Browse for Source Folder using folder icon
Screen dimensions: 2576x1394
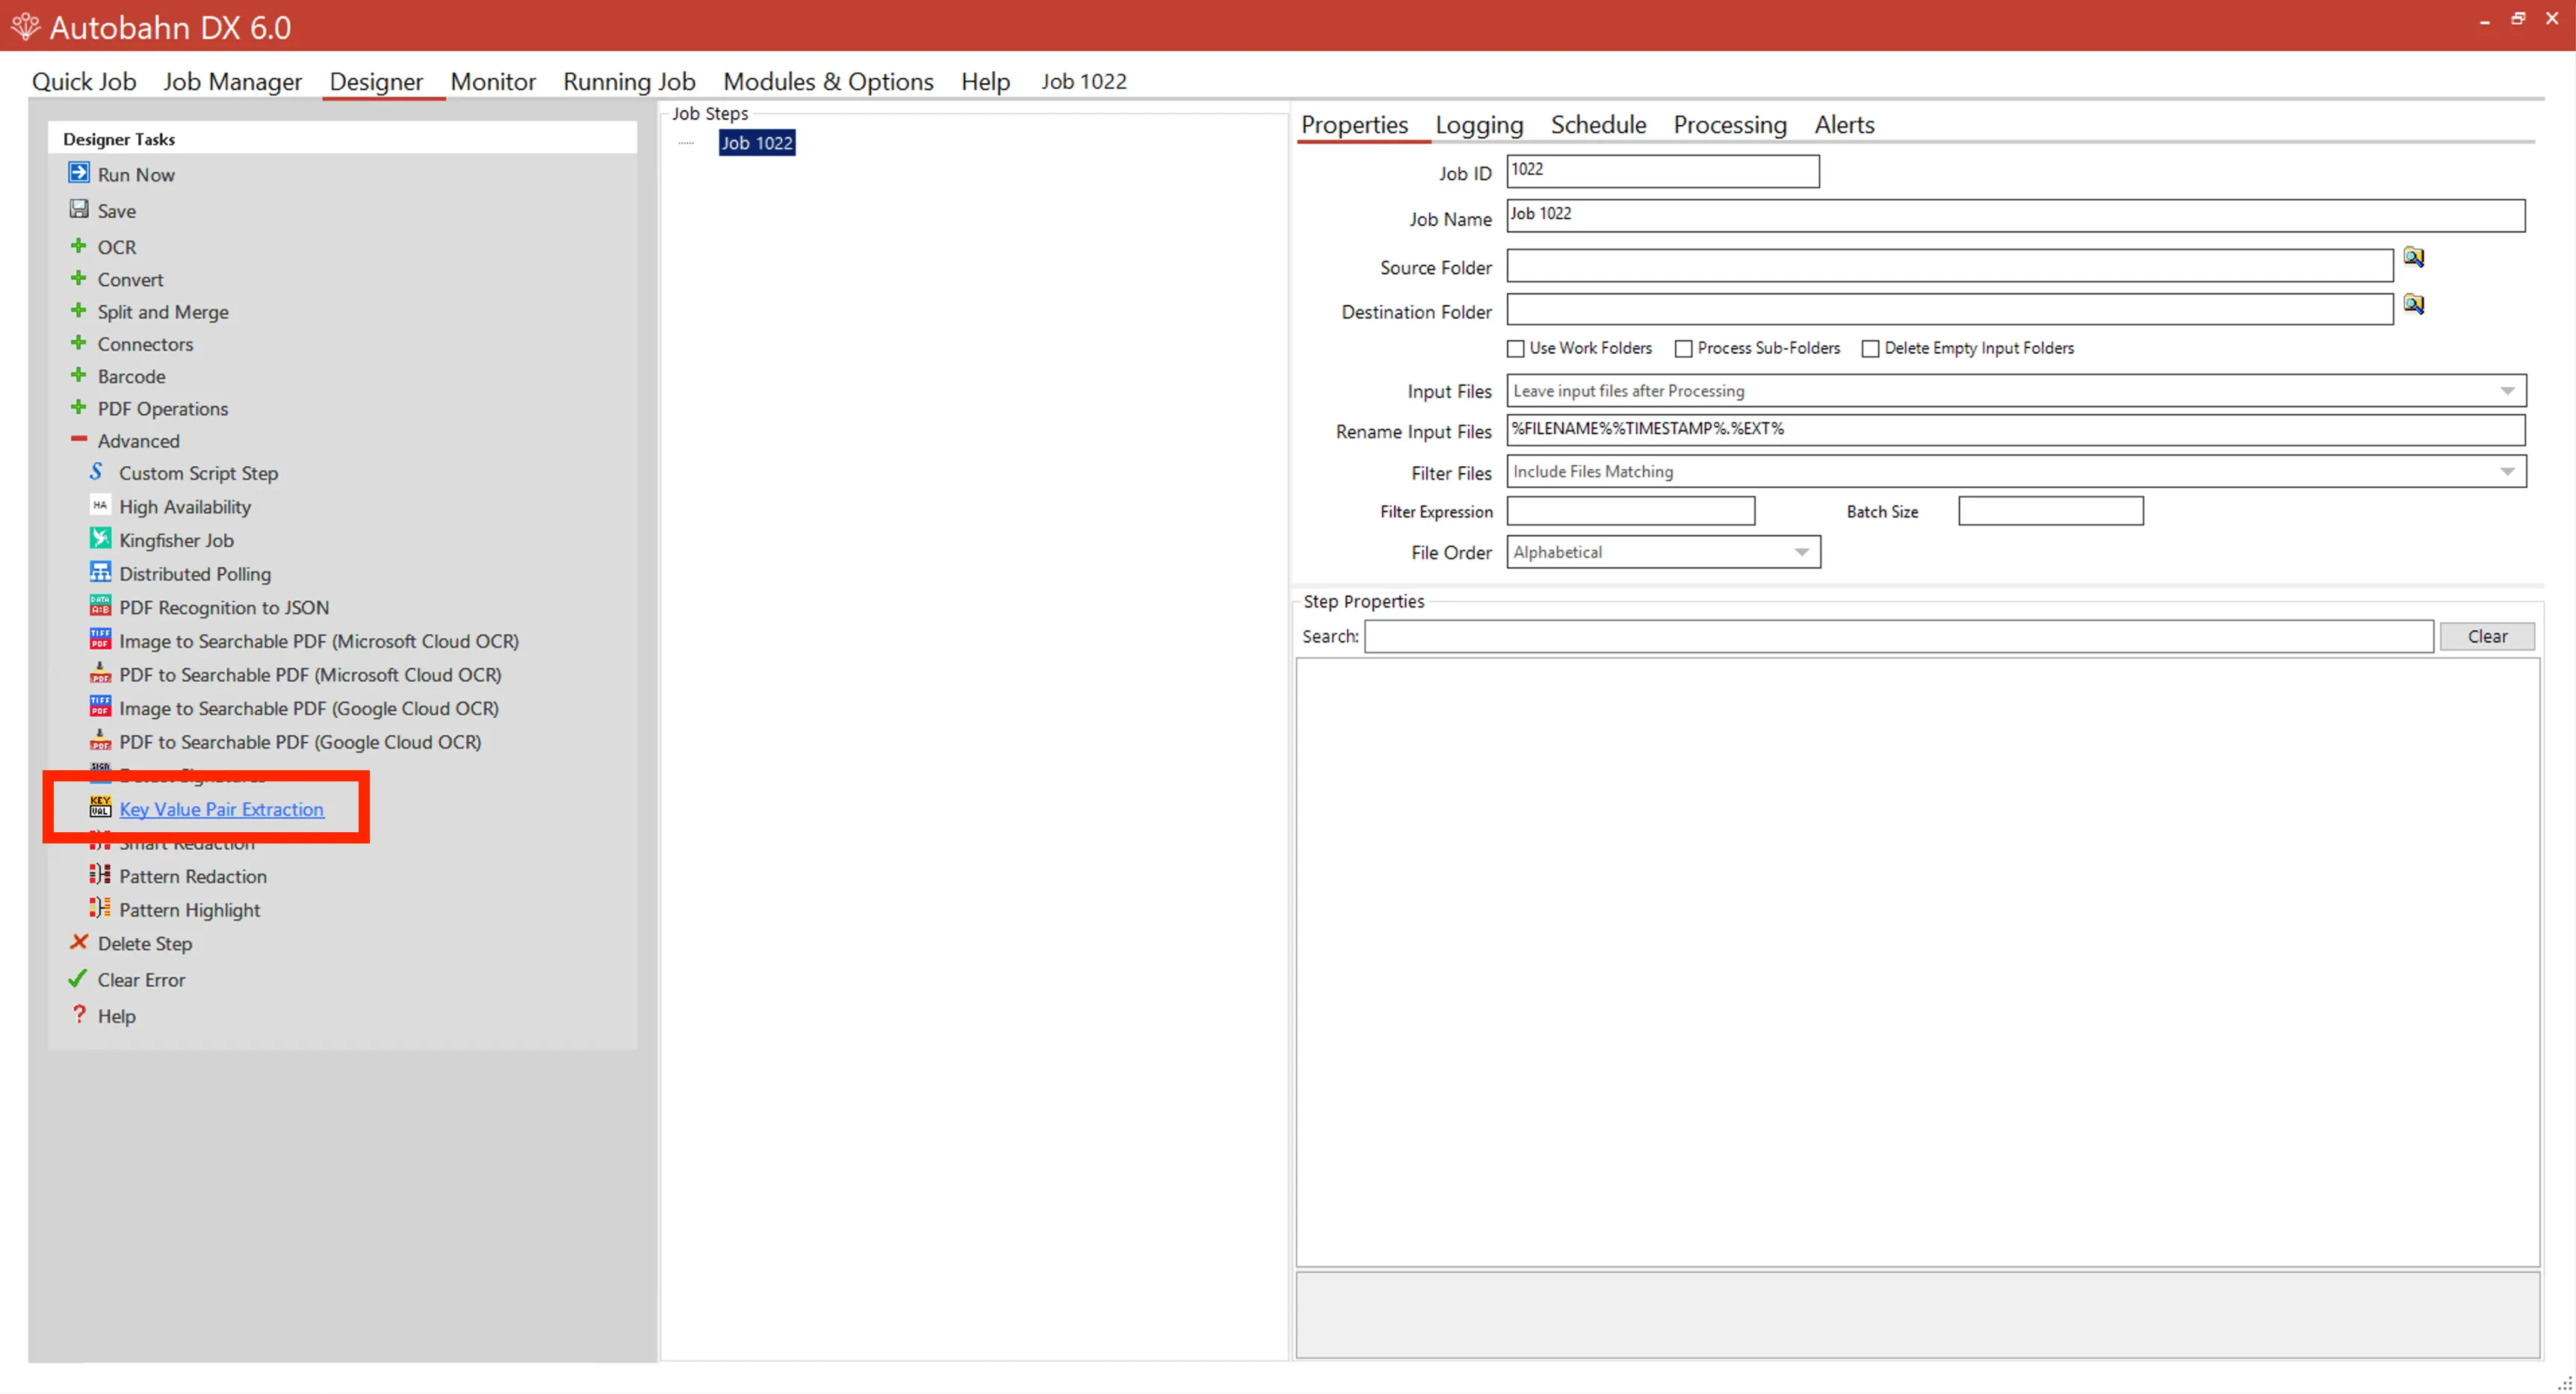[x=2414, y=258]
